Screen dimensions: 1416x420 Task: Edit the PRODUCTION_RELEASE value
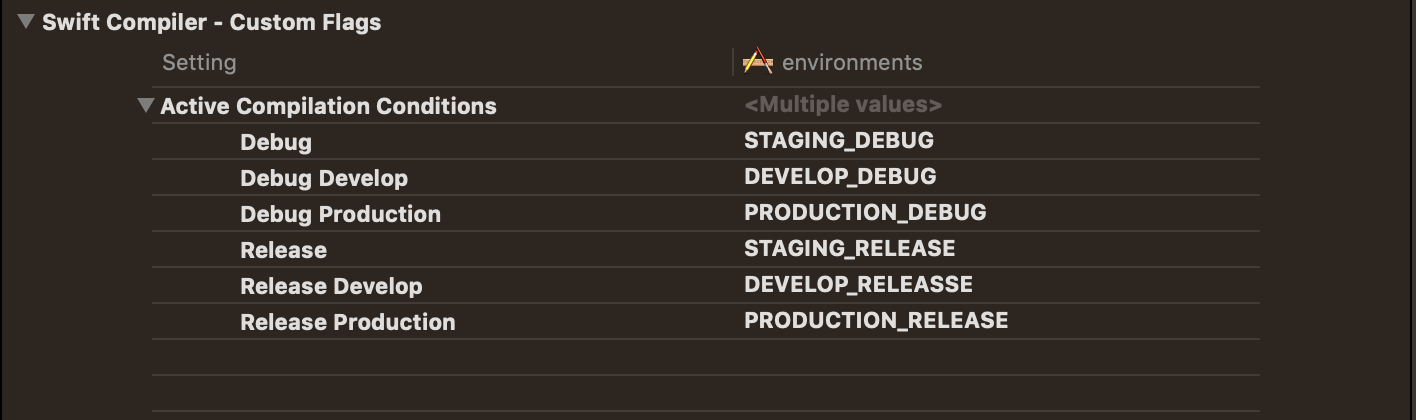click(x=876, y=320)
